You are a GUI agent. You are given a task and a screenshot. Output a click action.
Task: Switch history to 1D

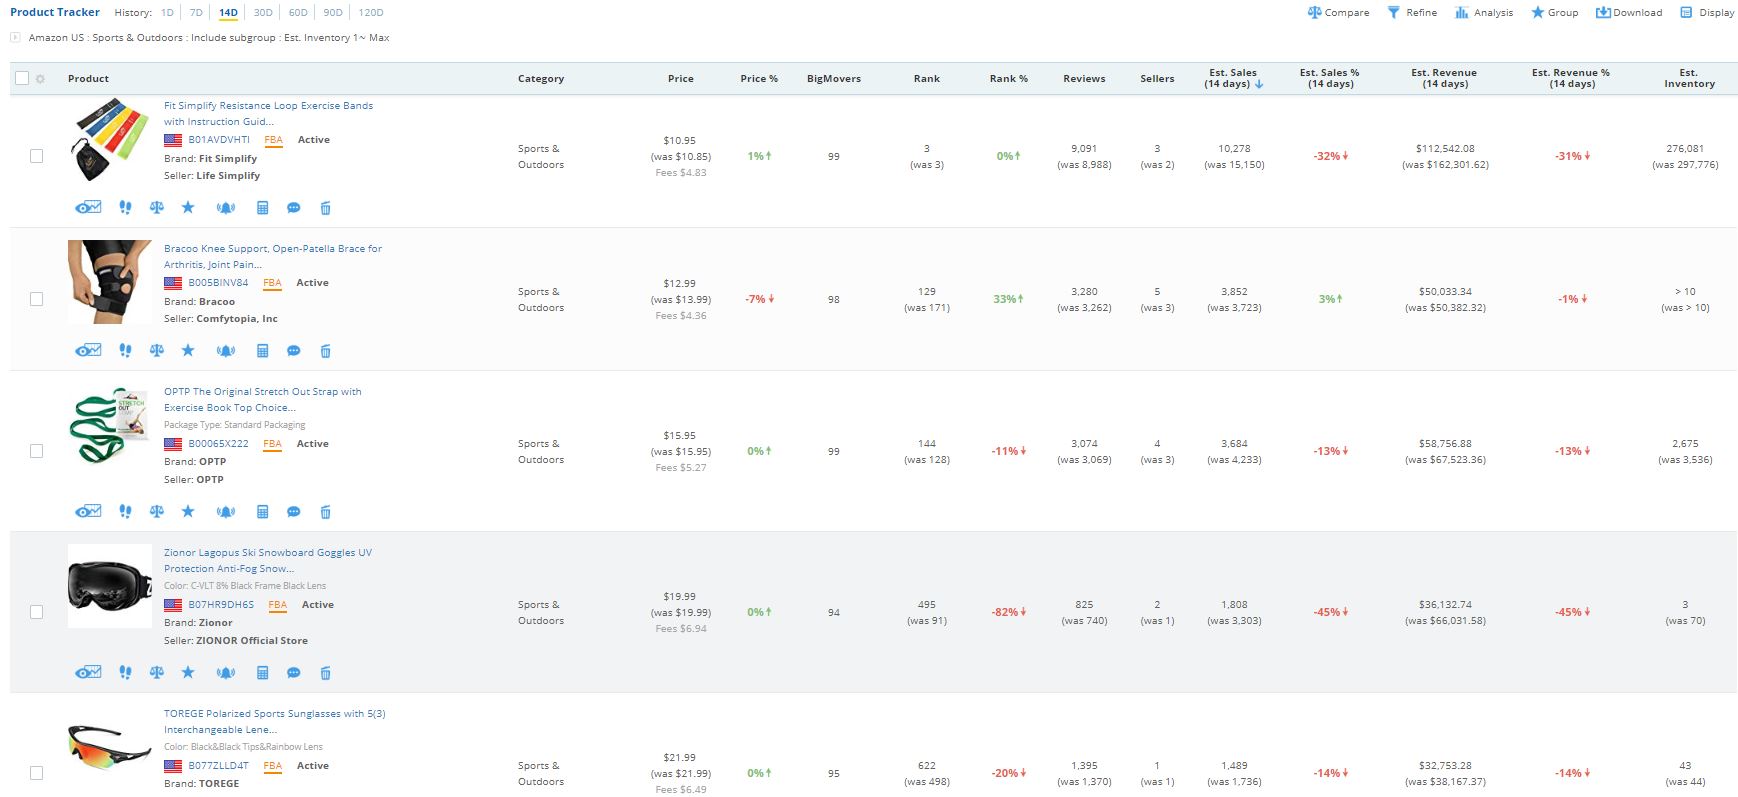coord(167,13)
